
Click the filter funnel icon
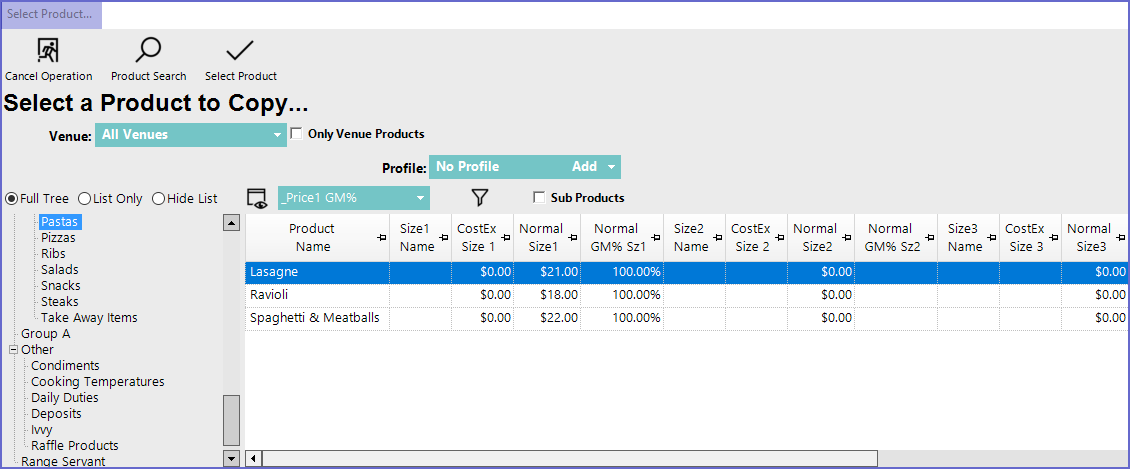479,198
